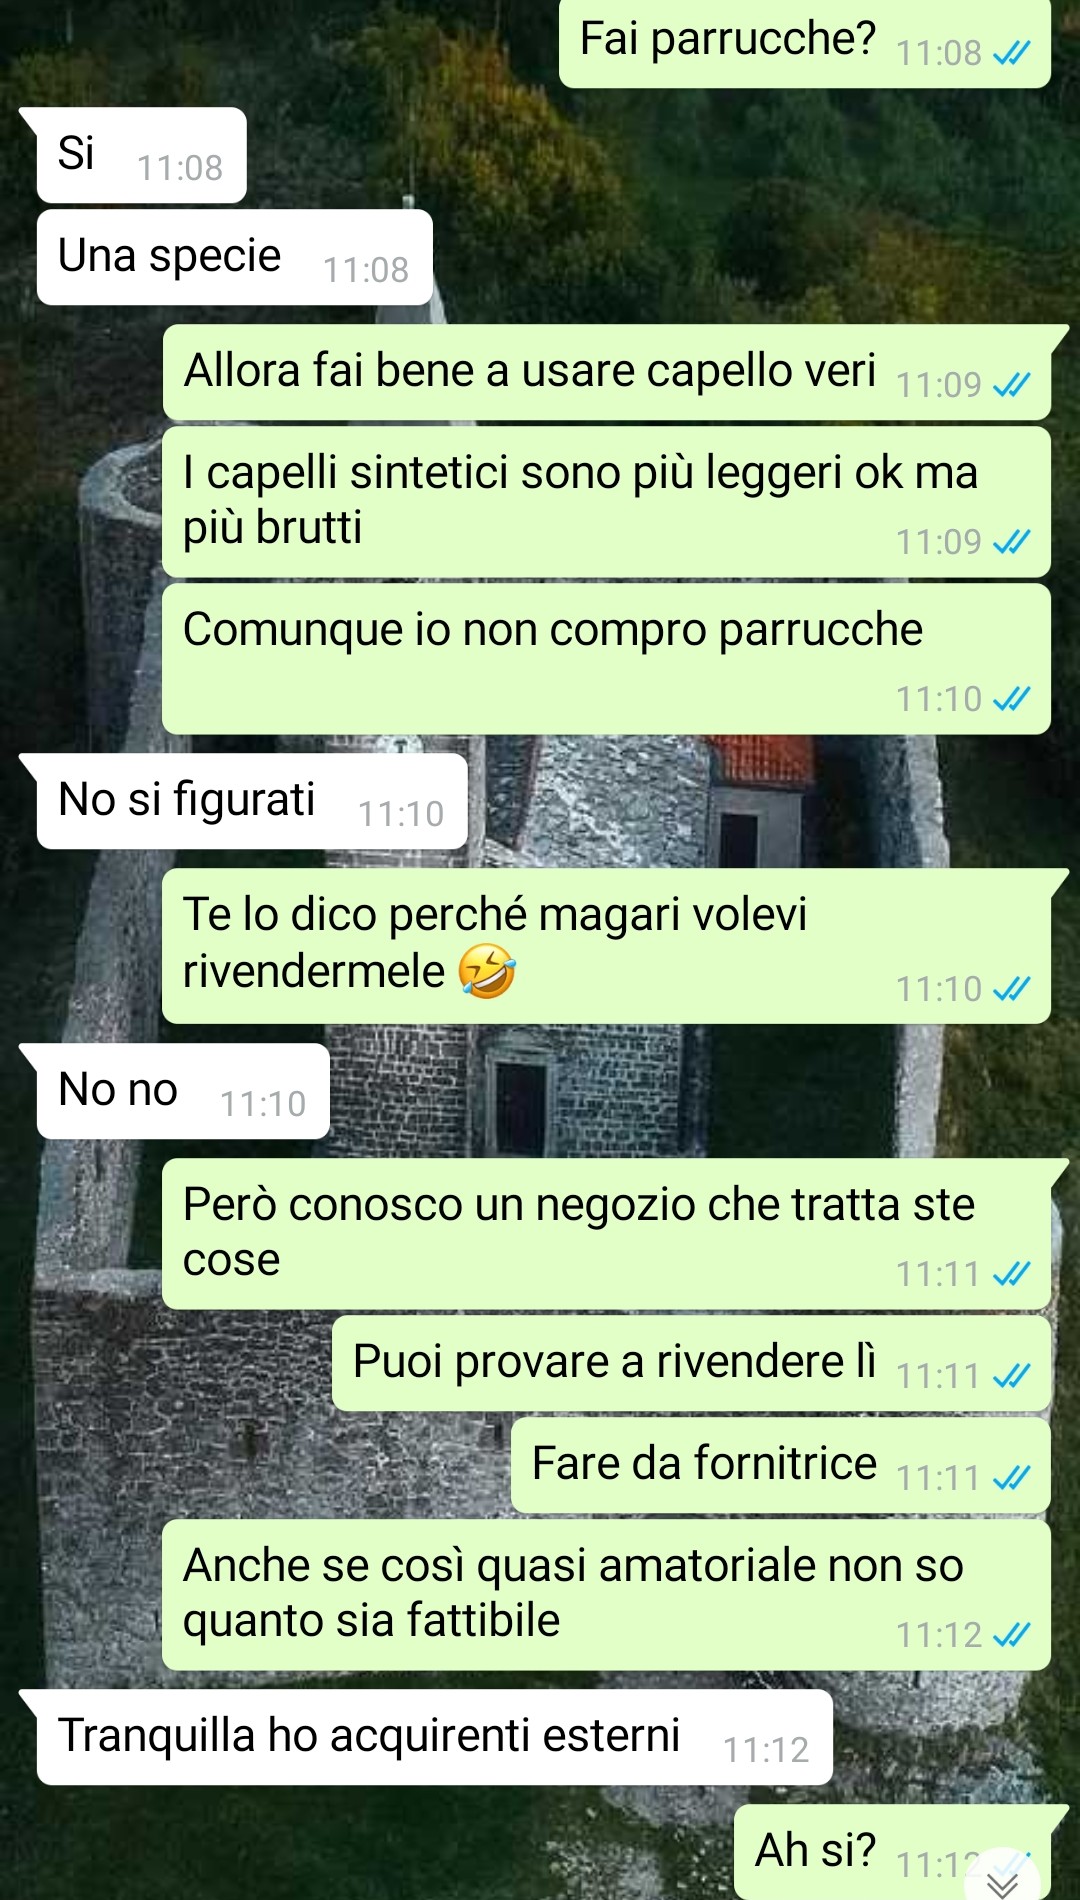
Task: Tap the 11:12 timestamp on 'Tranquilla' message
Action: click(x=766, y=1750)
